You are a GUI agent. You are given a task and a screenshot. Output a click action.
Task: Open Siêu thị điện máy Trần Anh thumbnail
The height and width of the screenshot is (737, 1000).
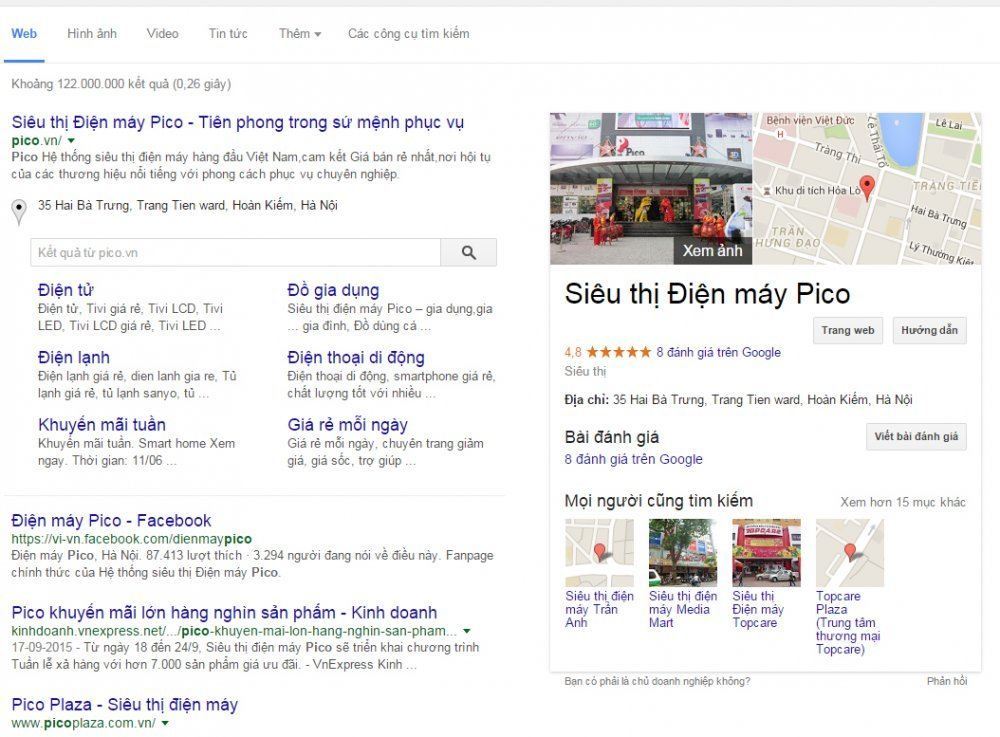click(x=599, y=553)
